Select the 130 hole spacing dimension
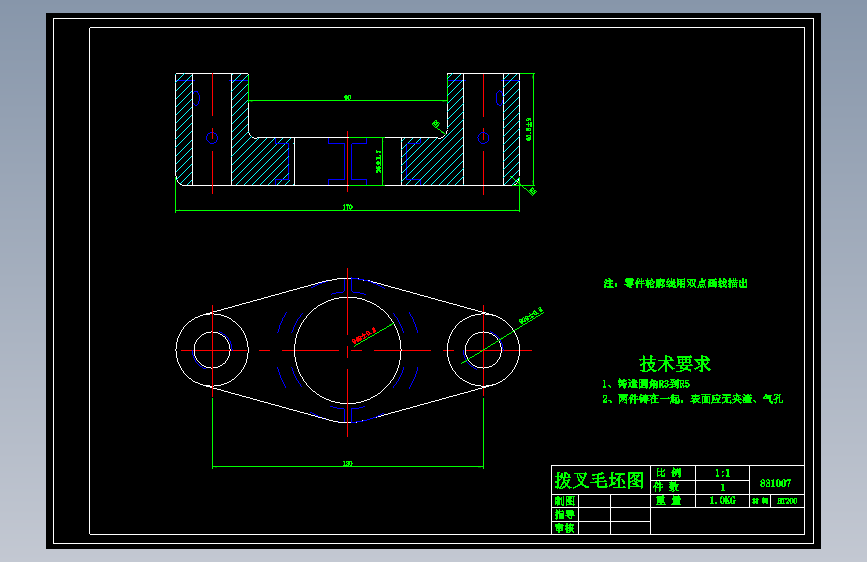The width and height of the screenshot is (867, 562). tap(347, 464)
